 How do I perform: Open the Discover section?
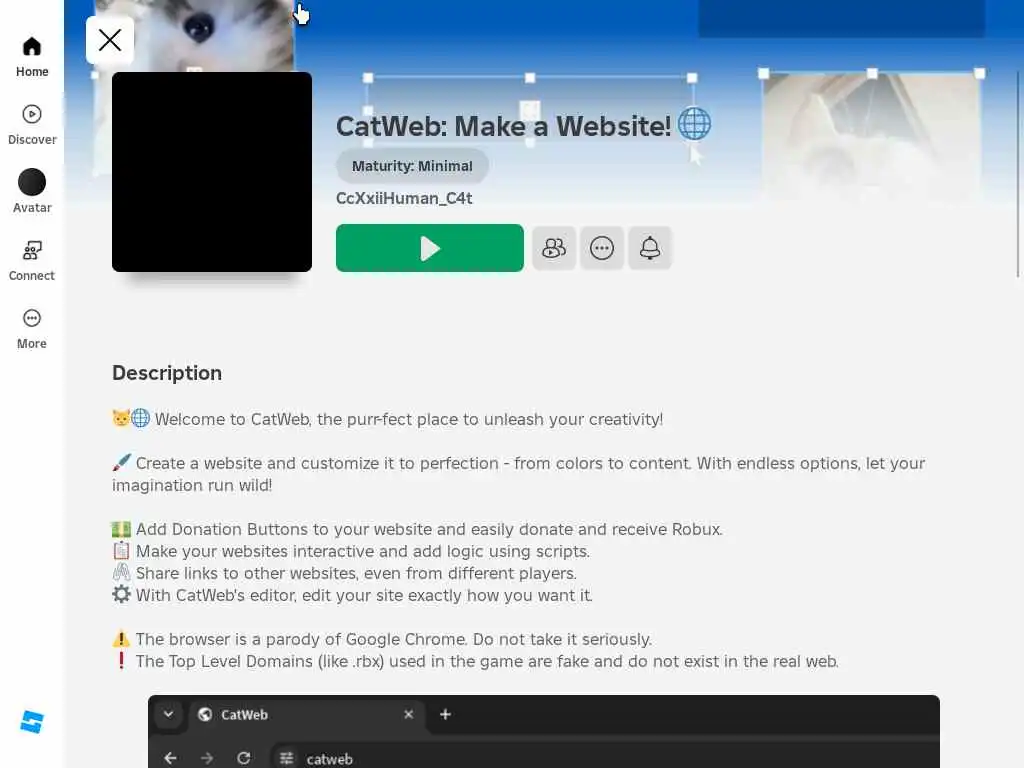(x=31, y=125)
